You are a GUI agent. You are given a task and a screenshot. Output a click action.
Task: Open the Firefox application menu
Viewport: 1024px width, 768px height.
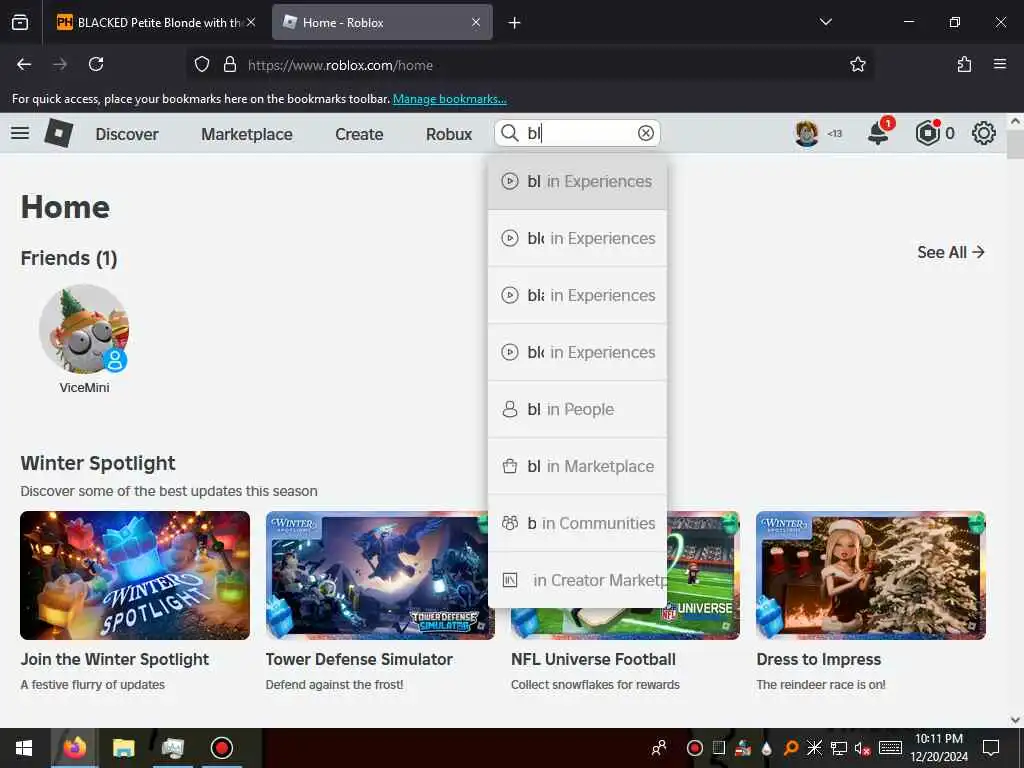(1000, 64)
